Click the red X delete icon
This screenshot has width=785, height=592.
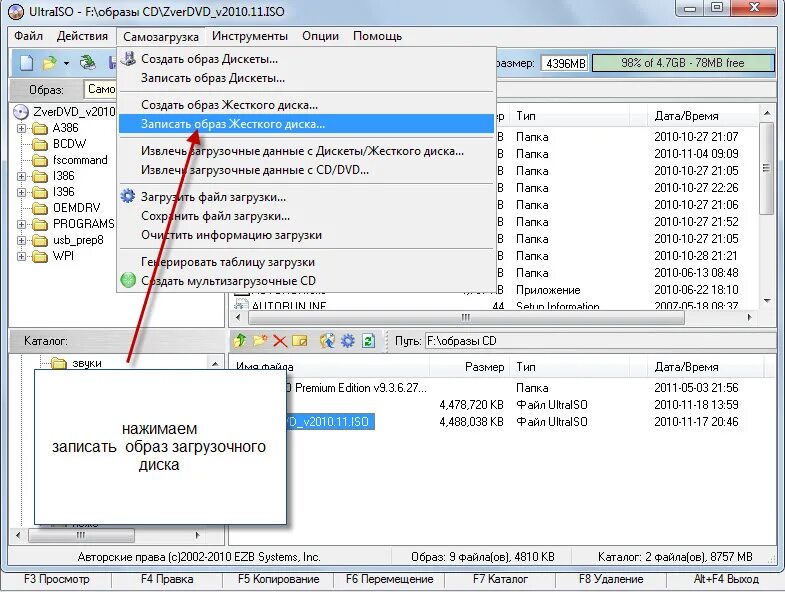[x=280, y=342]
